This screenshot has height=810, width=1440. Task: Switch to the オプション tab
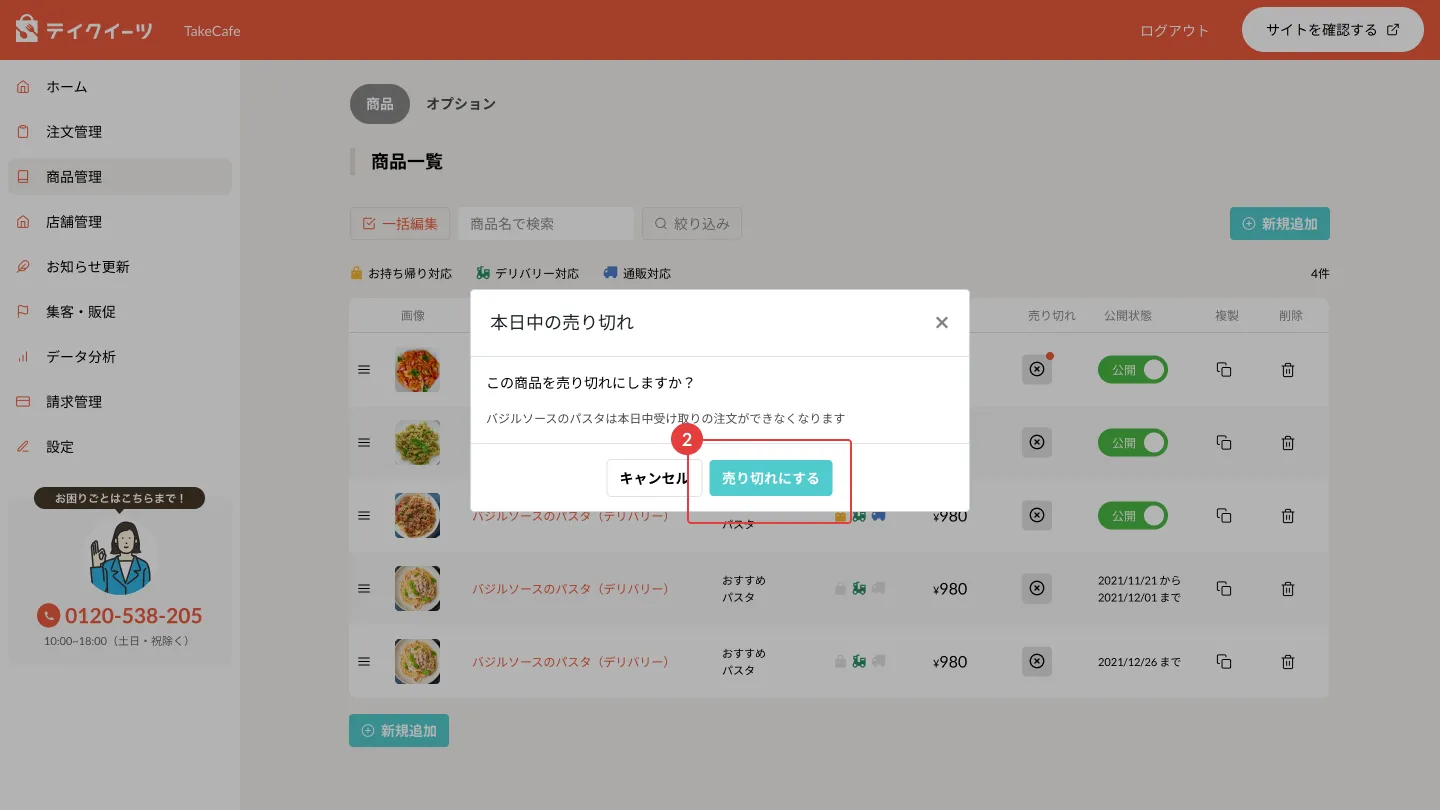(460, 104)
